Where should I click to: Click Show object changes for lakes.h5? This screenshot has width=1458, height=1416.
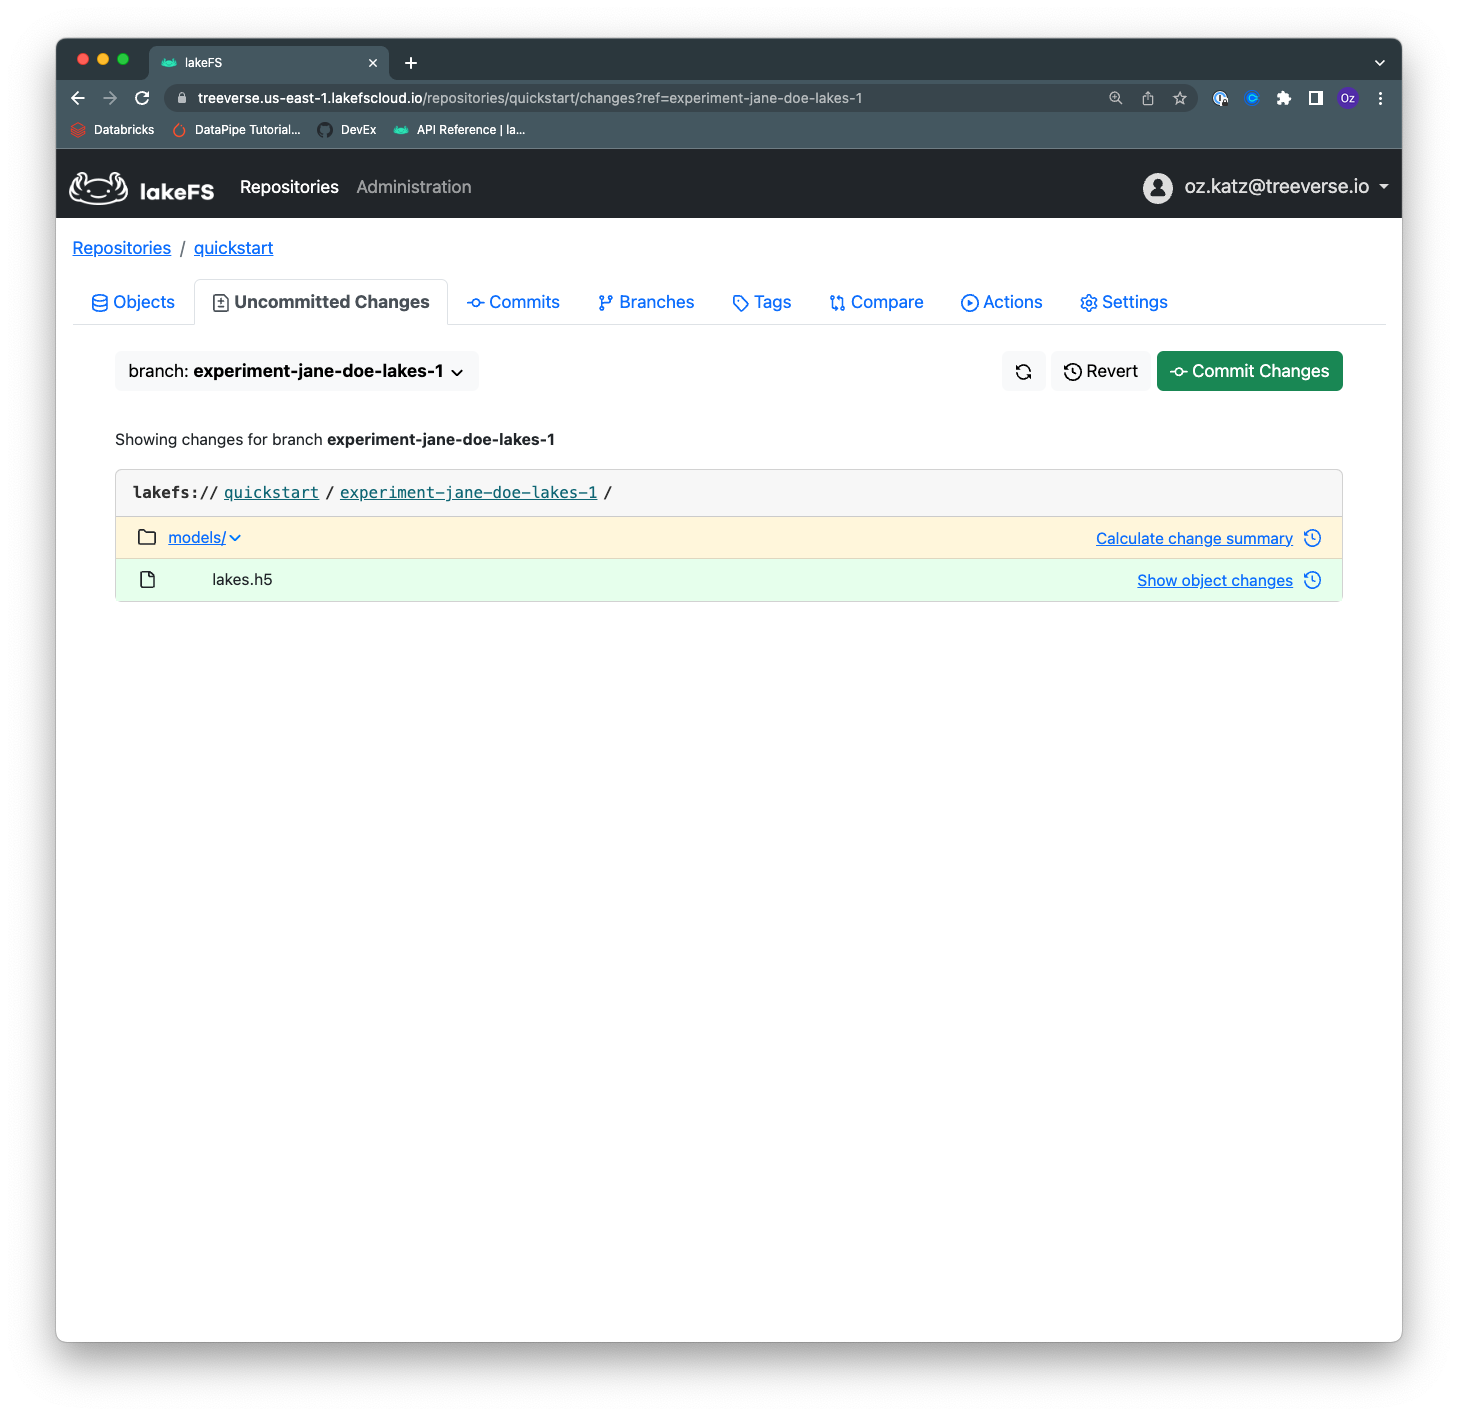coord(1215,580)
